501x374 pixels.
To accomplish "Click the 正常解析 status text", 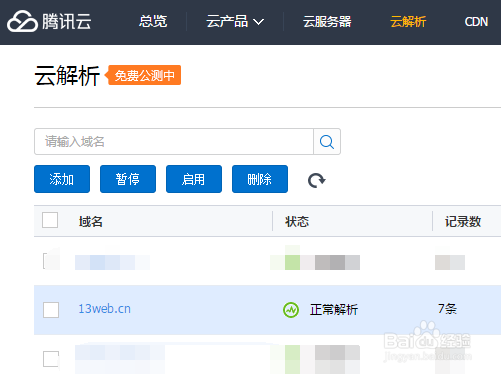I will tap(334, 310).
